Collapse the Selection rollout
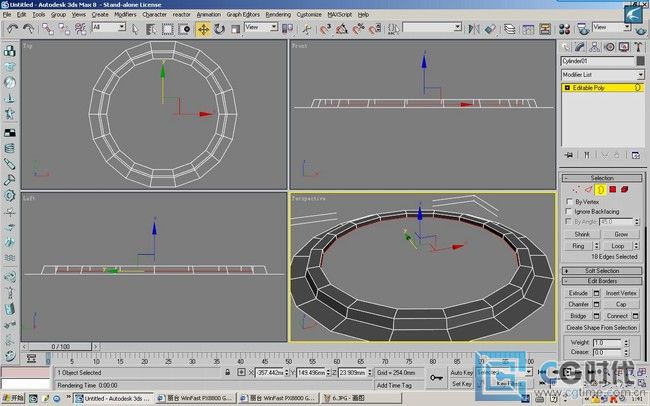The width and height of the screenshot is (650, 406). click(602, 178)
